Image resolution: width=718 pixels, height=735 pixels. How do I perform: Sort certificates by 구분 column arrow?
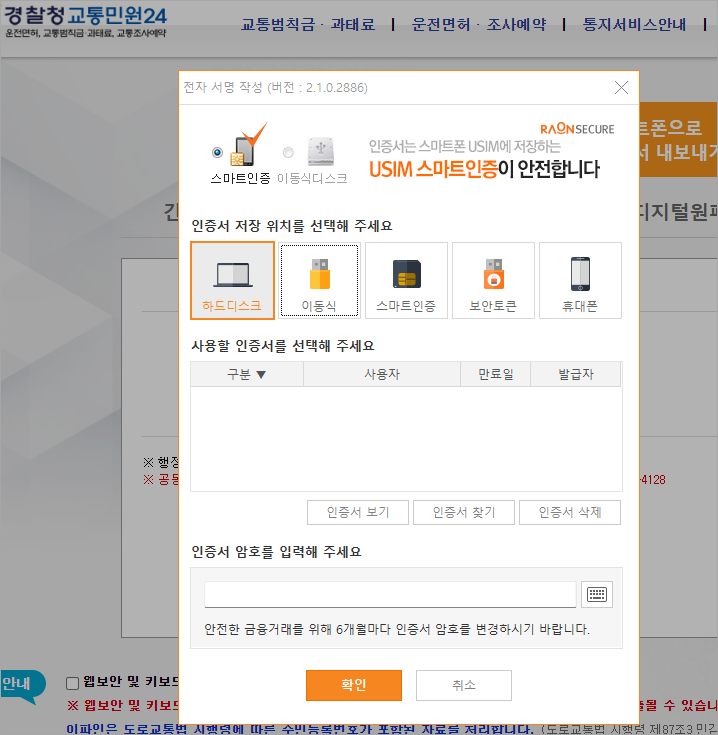pyautogui.click(x=261, y=375)
